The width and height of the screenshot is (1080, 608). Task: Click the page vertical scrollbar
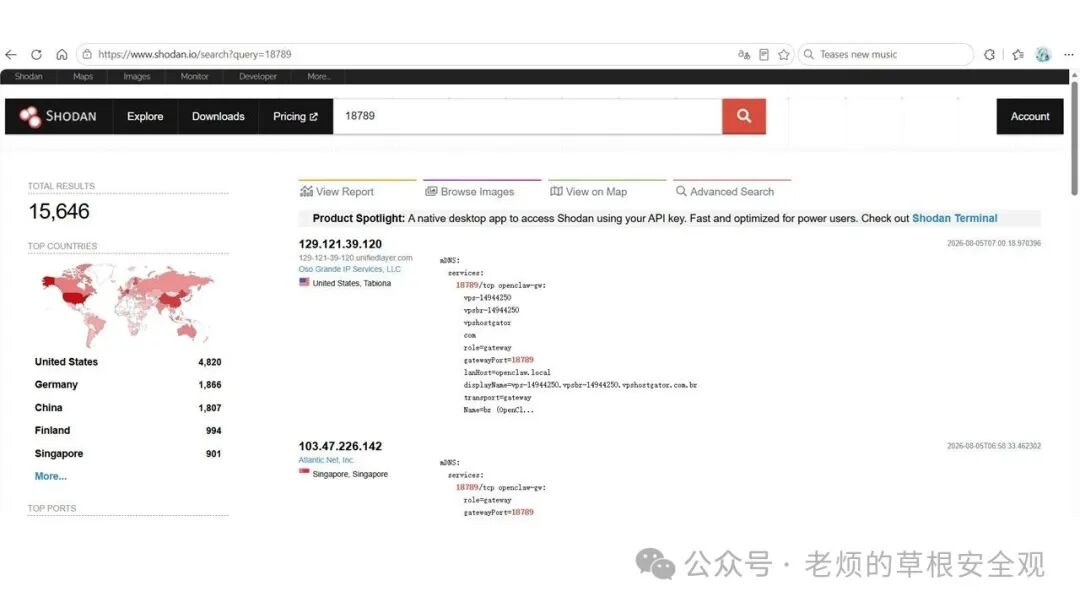coord(1074,138)
